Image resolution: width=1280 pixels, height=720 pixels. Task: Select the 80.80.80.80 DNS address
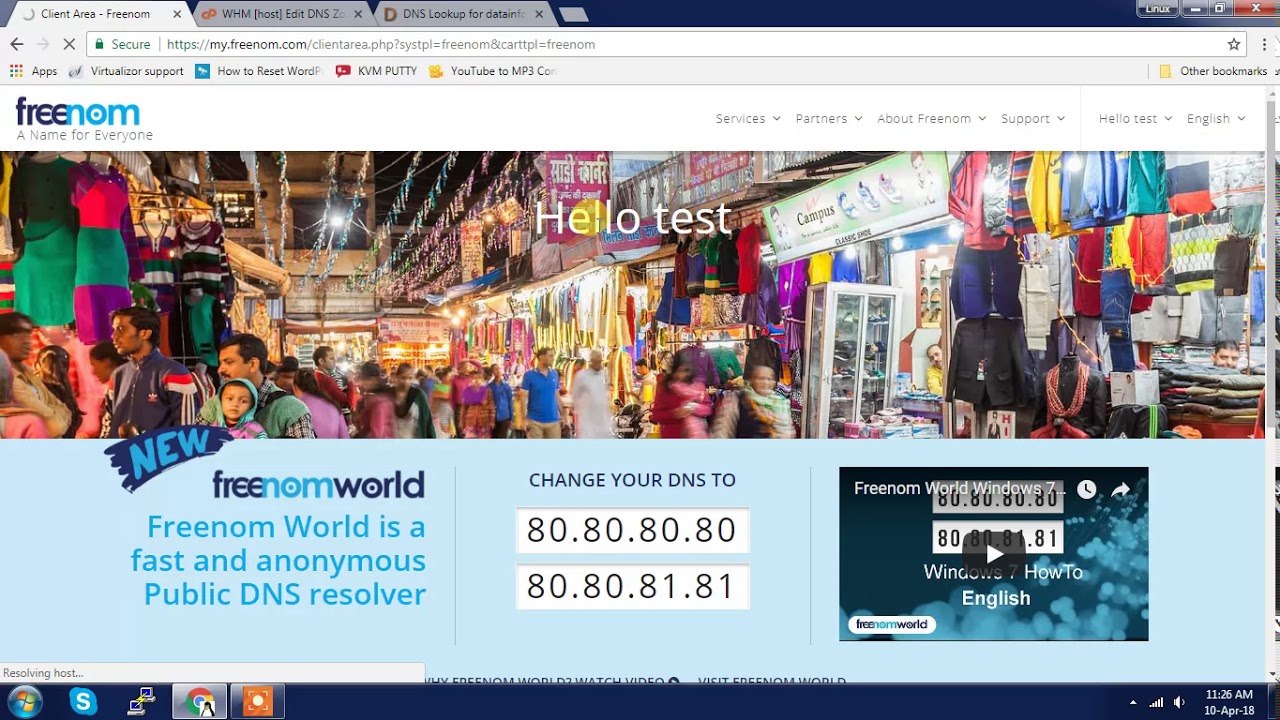[632, 530]
